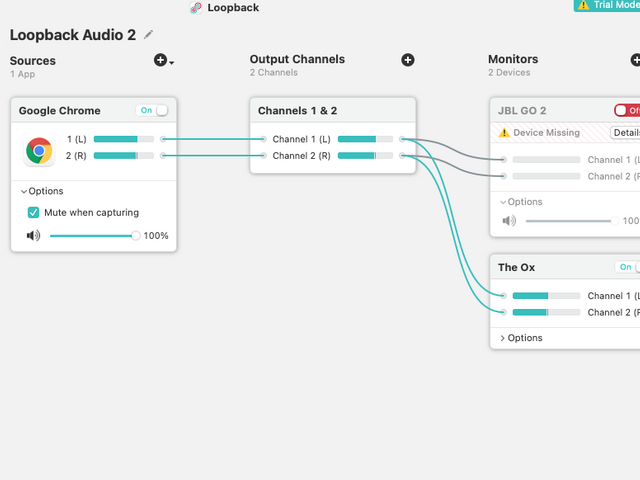
Task: Click the Trial Mode badge
Action: [x=607, y=5]
